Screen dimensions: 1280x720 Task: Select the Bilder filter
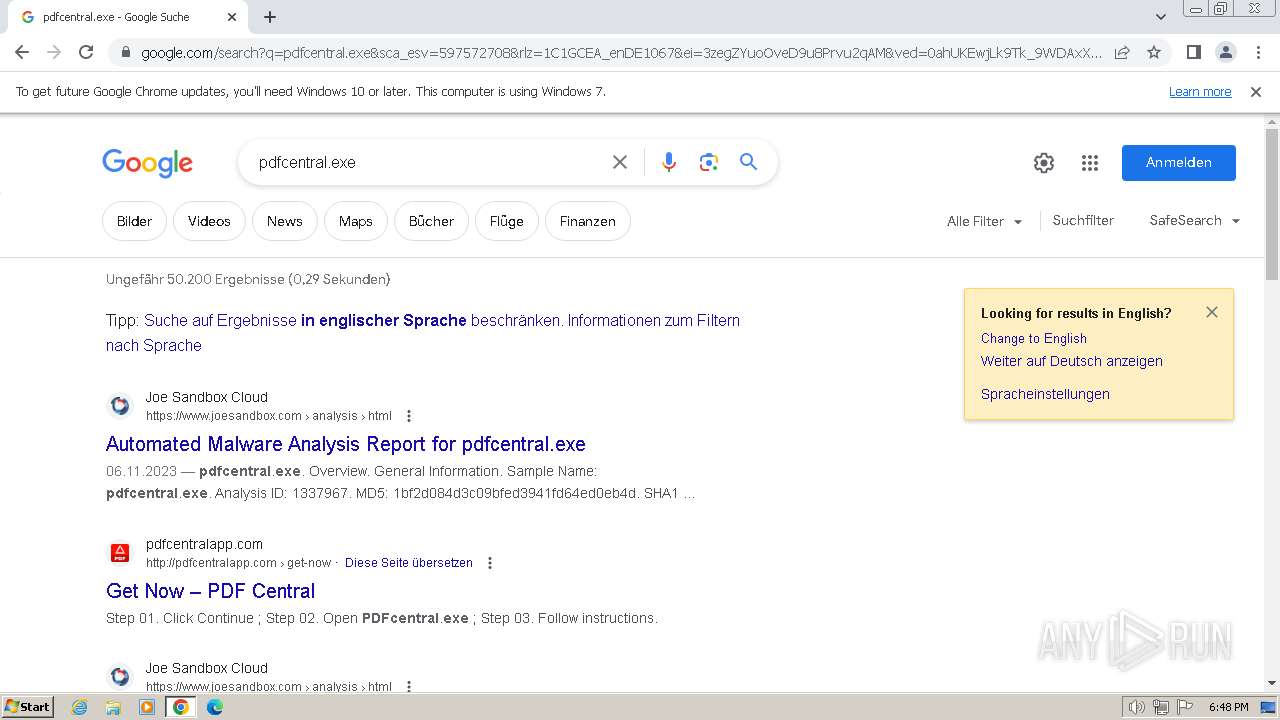(x=134, y=221)
